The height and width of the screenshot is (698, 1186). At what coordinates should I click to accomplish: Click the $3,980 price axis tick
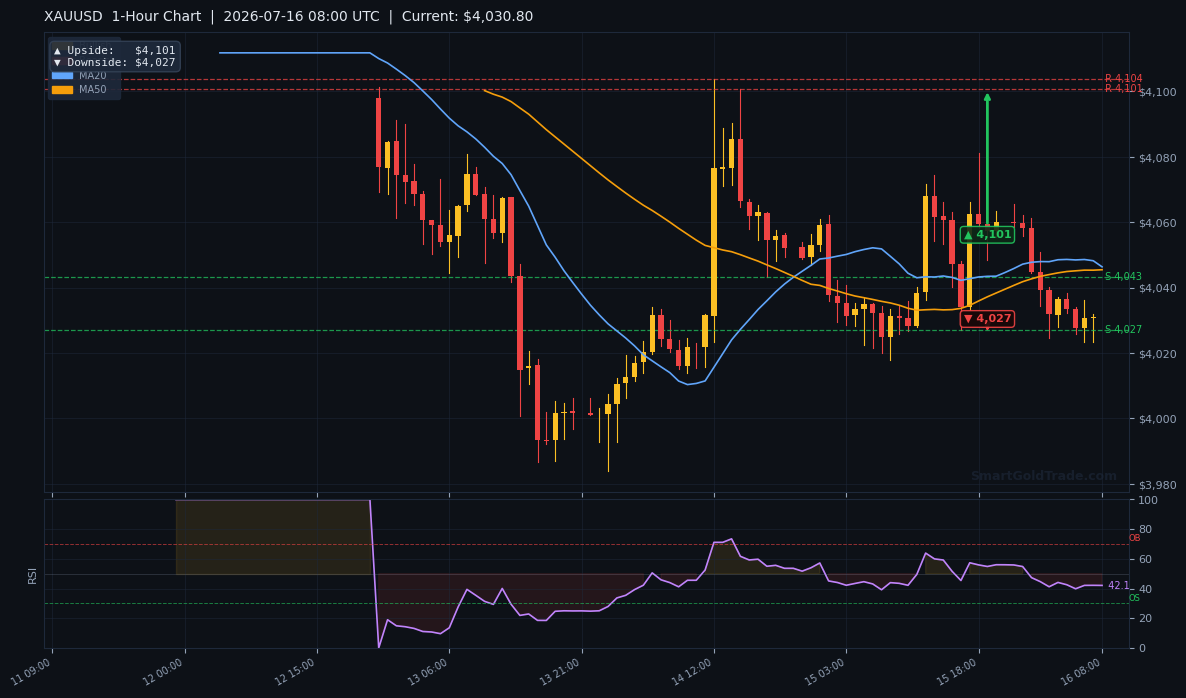(x=1157, y=485)
